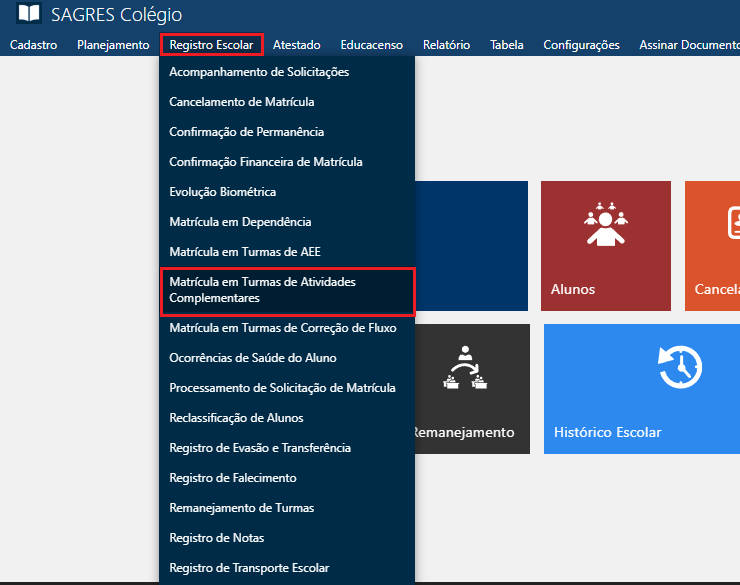This screenshot has height=585, width=740.
Task: Open the Educacenso menu
Action: pyautogui.click(x=371, y=45)
